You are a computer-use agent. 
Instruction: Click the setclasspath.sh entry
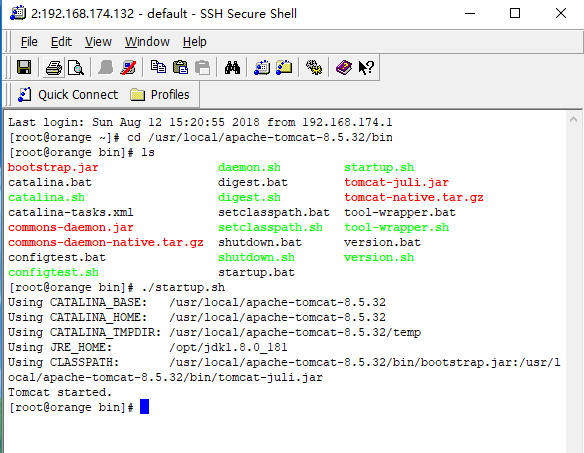coord(270,227)
